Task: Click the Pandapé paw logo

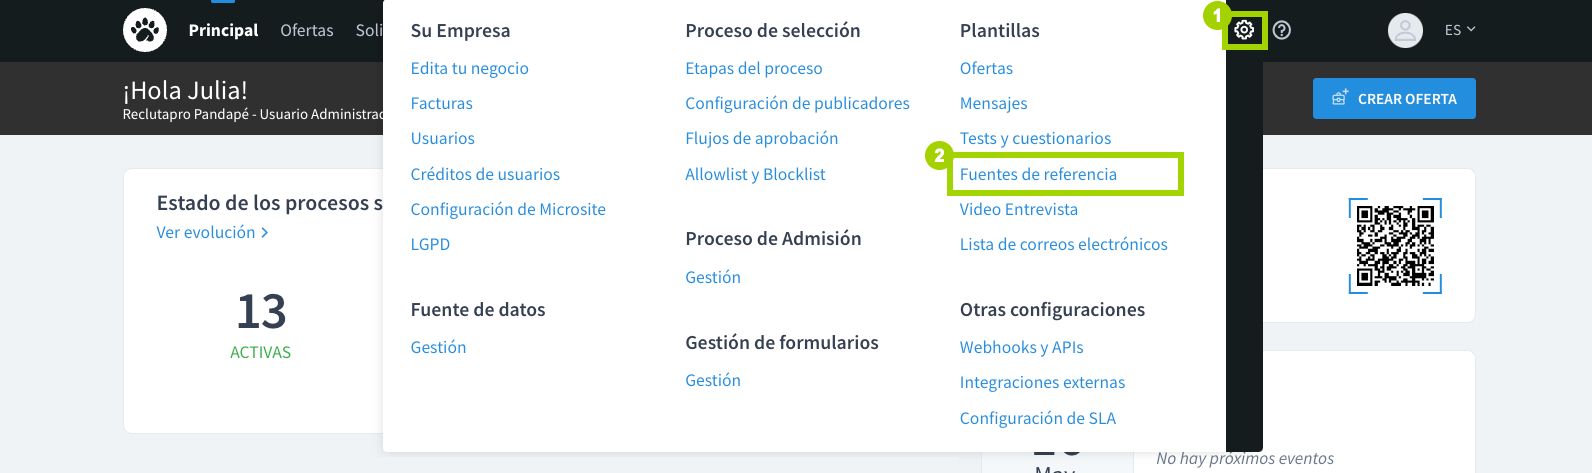Action: [145, 30]
